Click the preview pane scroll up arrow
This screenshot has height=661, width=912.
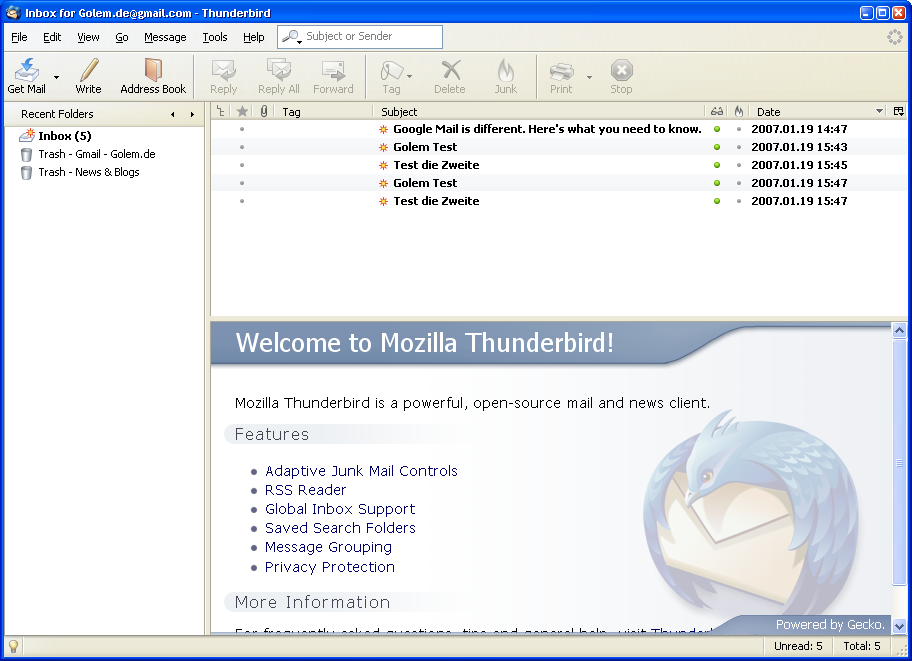pos(899,330)
